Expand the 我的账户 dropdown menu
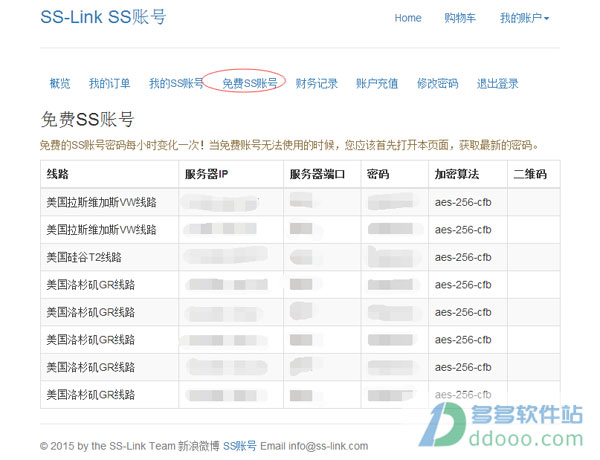This screenshot has width=600, height=460. [x=524, y=18]
